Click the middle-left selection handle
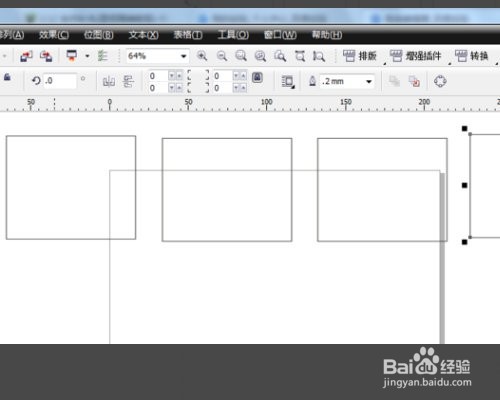Screen dimensions: 500x400 tap(464, 185)
